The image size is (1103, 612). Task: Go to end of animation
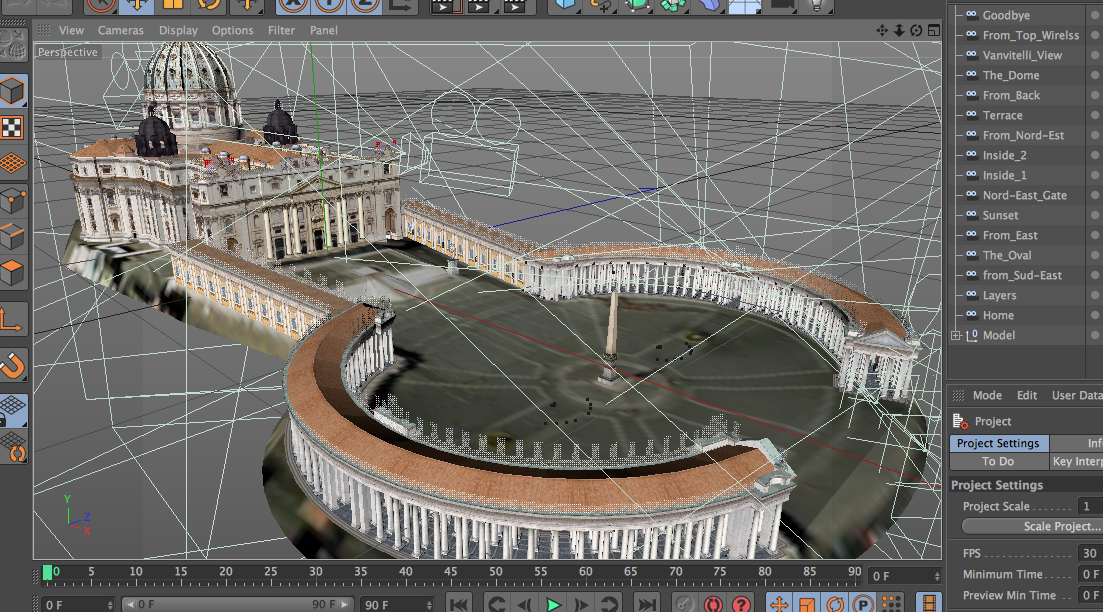pos(646,604)
